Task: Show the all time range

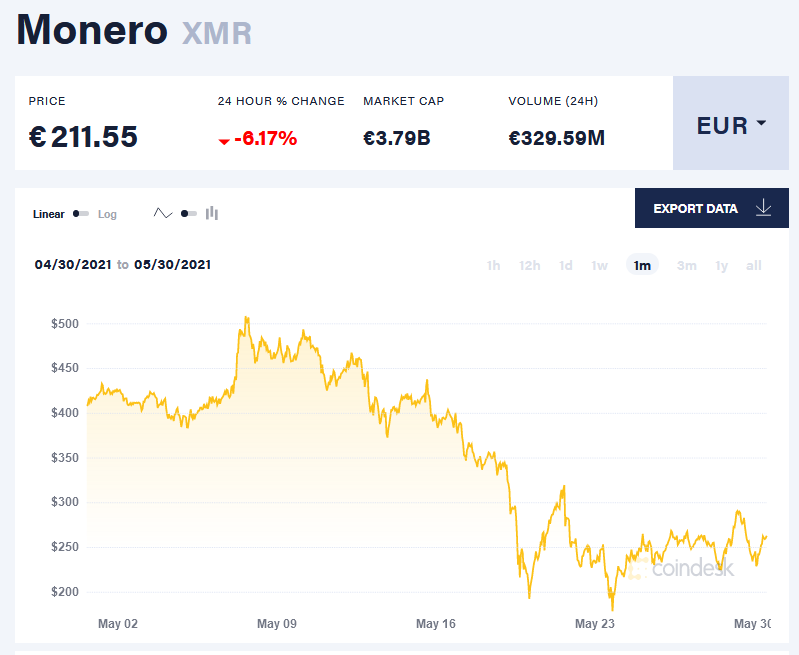Action: pos(754,266)
